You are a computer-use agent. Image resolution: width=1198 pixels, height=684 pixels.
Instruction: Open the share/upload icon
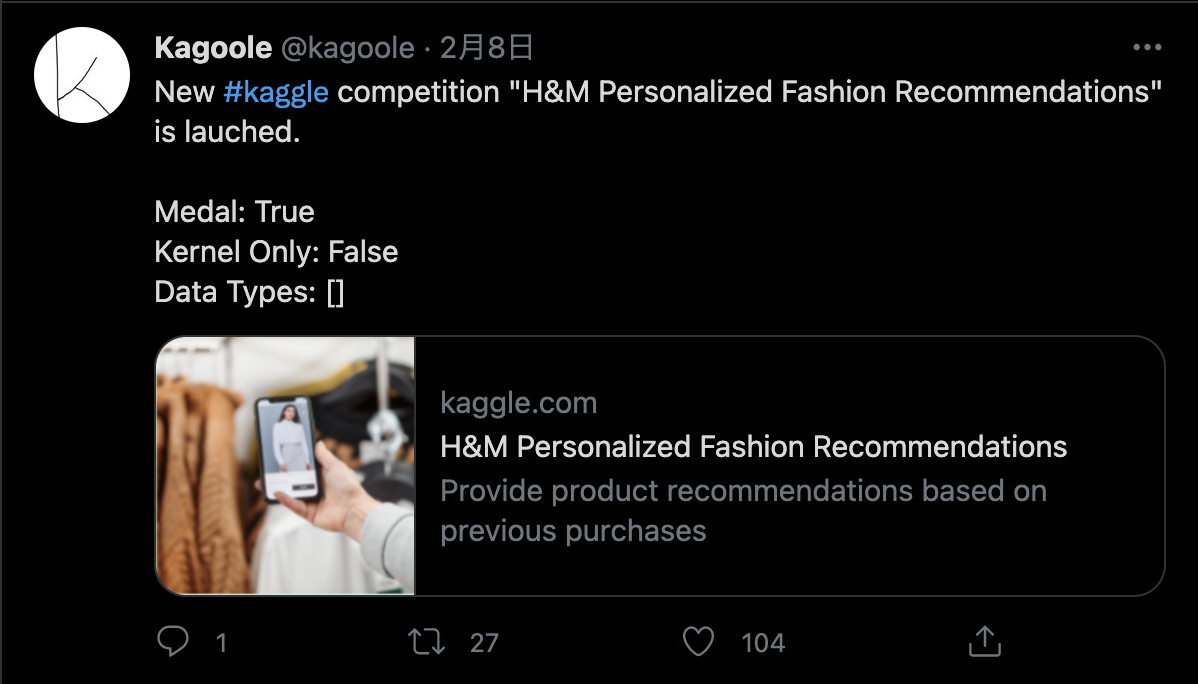pyautogui.click(x=984, y=642)
